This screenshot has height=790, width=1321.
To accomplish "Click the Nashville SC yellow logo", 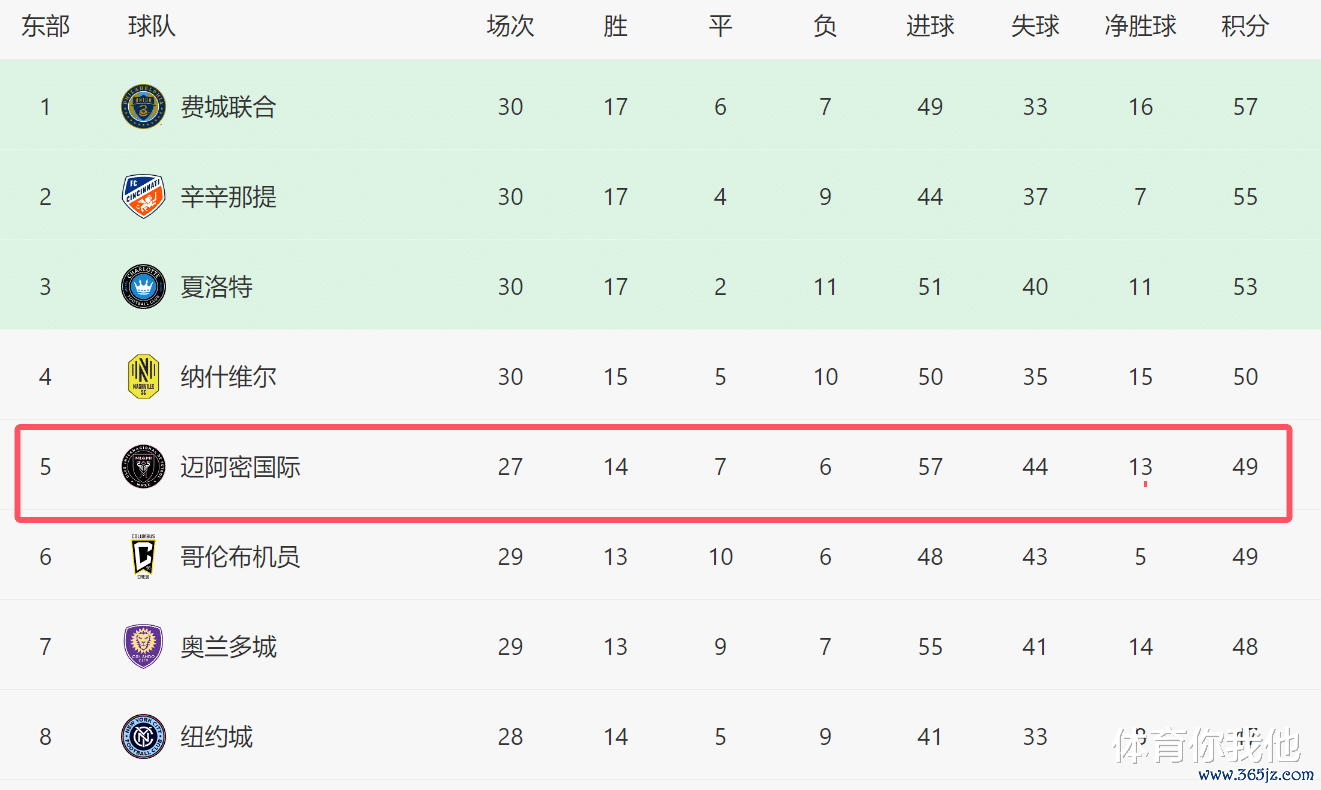I will (x=143, y=377).
